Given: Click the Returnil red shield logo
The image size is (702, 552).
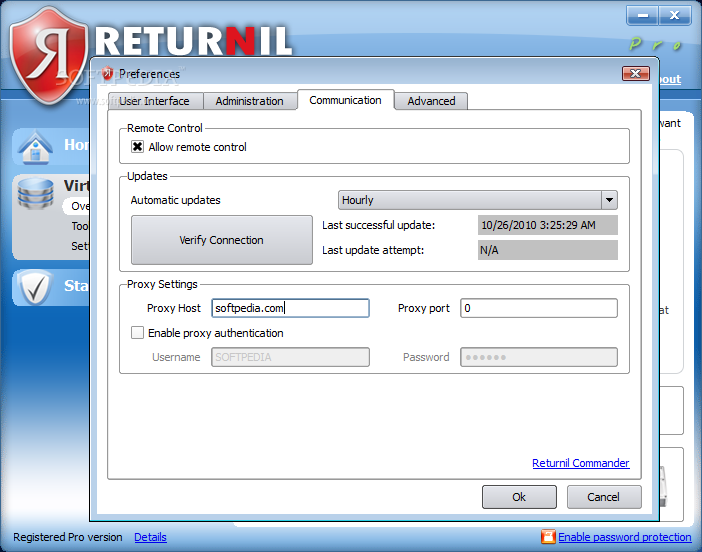Looking at the screenshot, I should [48, 55].
